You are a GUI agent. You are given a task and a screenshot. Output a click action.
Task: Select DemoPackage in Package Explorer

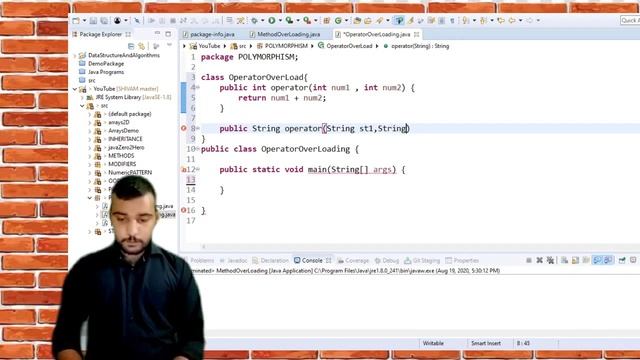click(106, 64)
